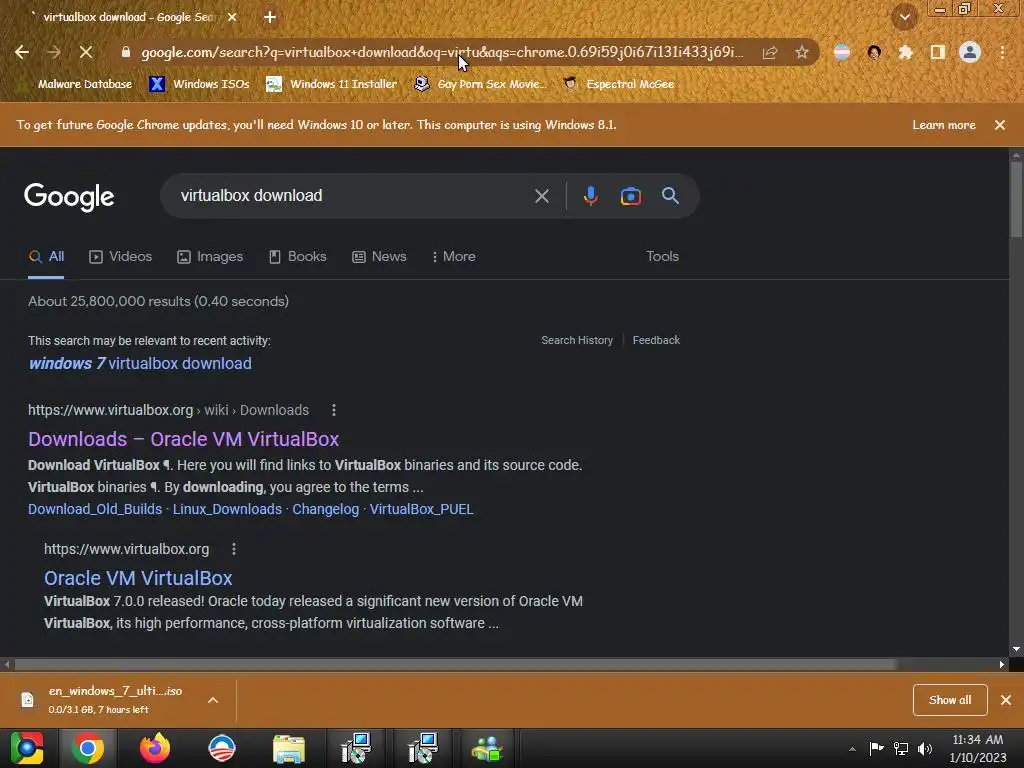Click Show all downloads

pyautogui.click(x=950, y=700)
